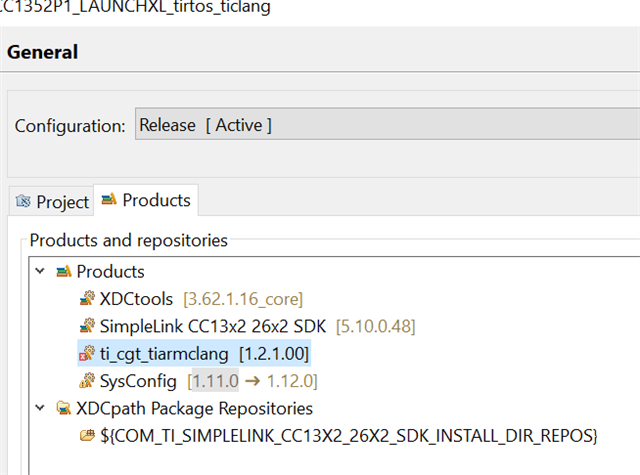Click the General section heading
640x475 pixels.
43,52
